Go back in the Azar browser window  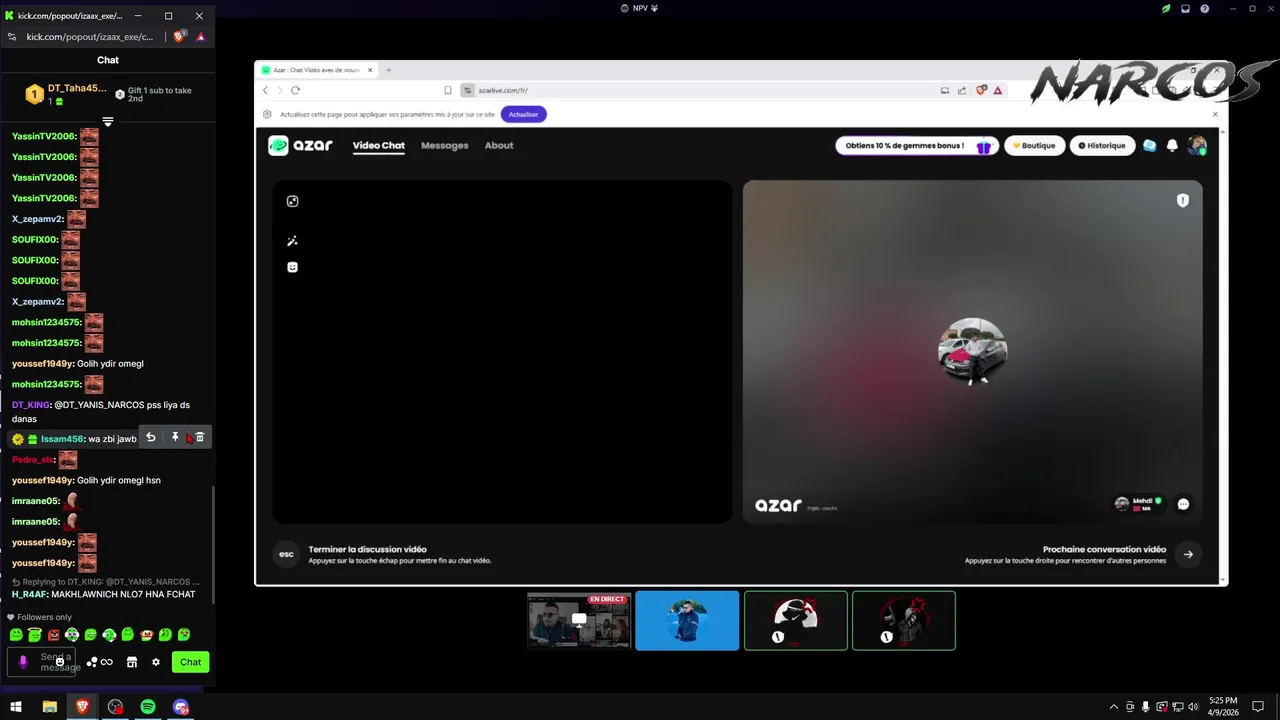point(265,90)
